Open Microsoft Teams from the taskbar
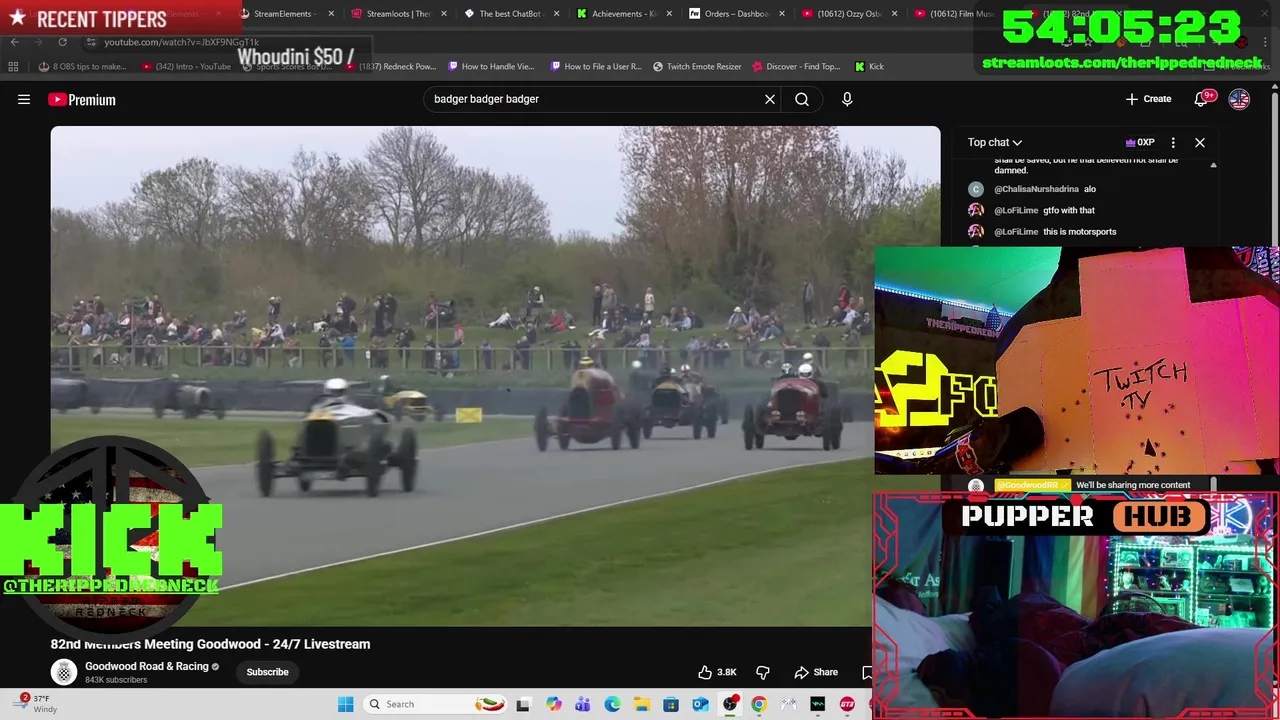Image resolution: width=1280 pixels, height=720 pixels. coord(582,704)
